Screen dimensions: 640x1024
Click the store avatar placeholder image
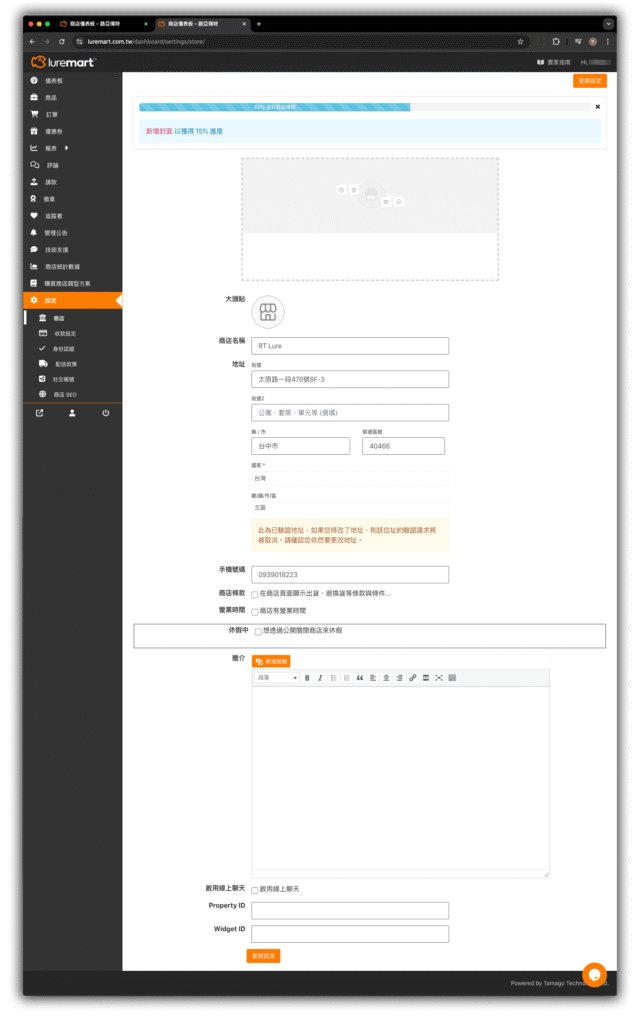(x=267, y=312)
